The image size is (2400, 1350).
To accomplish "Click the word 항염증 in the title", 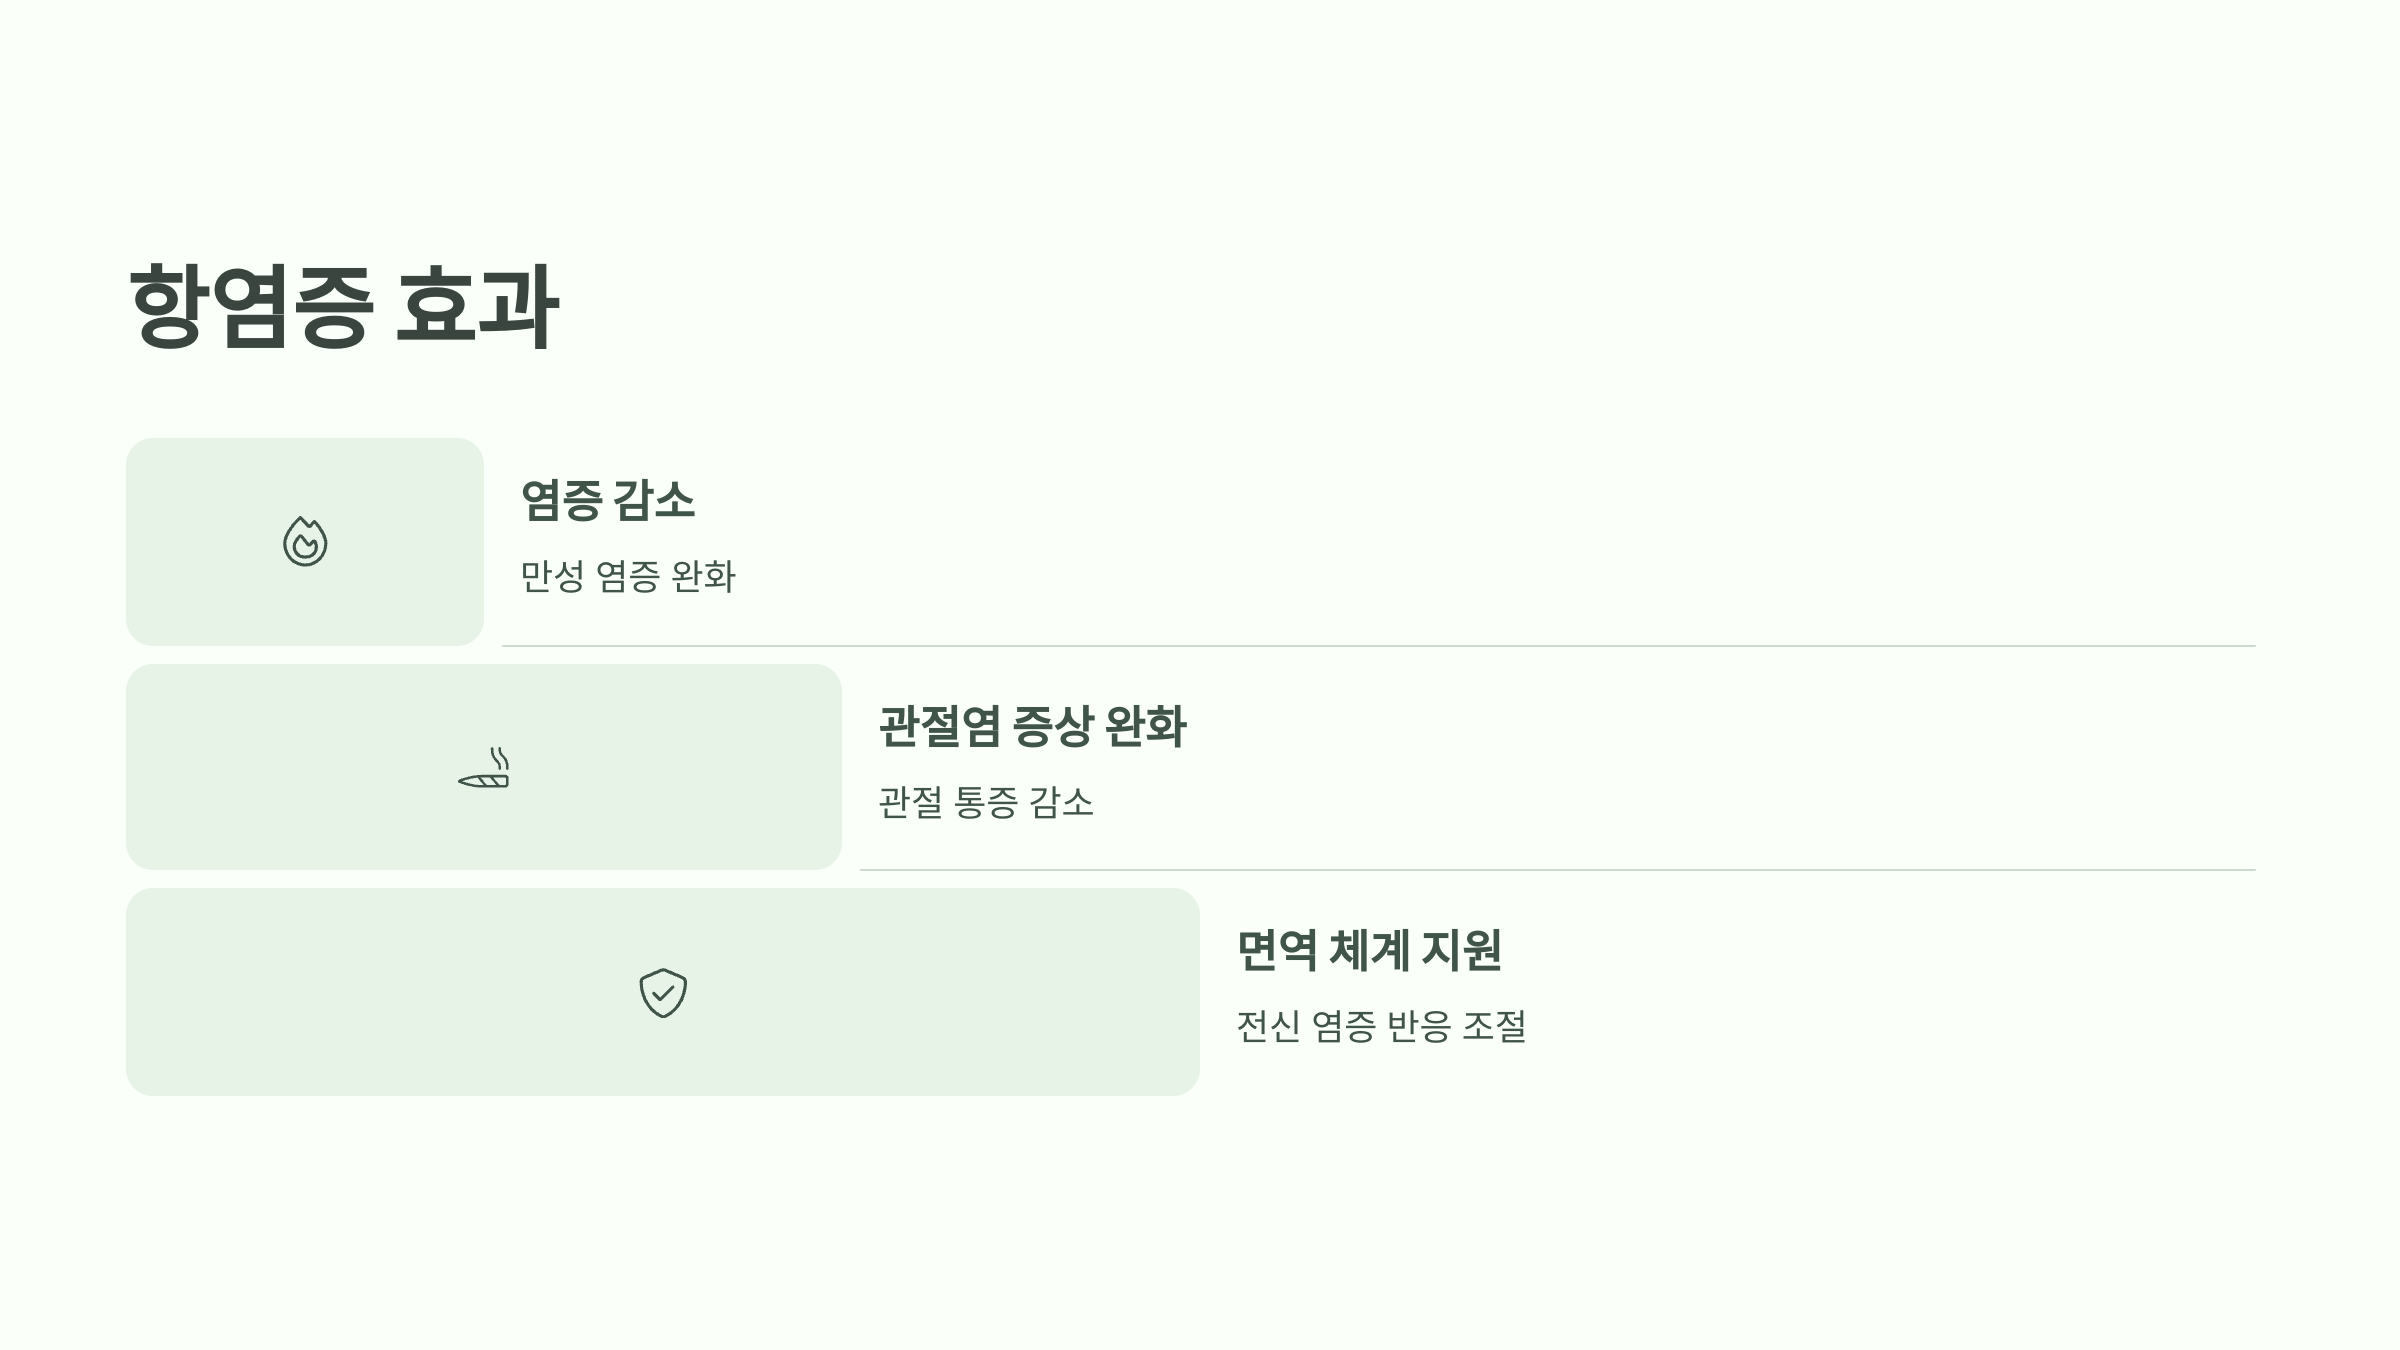I will (251, 306).
